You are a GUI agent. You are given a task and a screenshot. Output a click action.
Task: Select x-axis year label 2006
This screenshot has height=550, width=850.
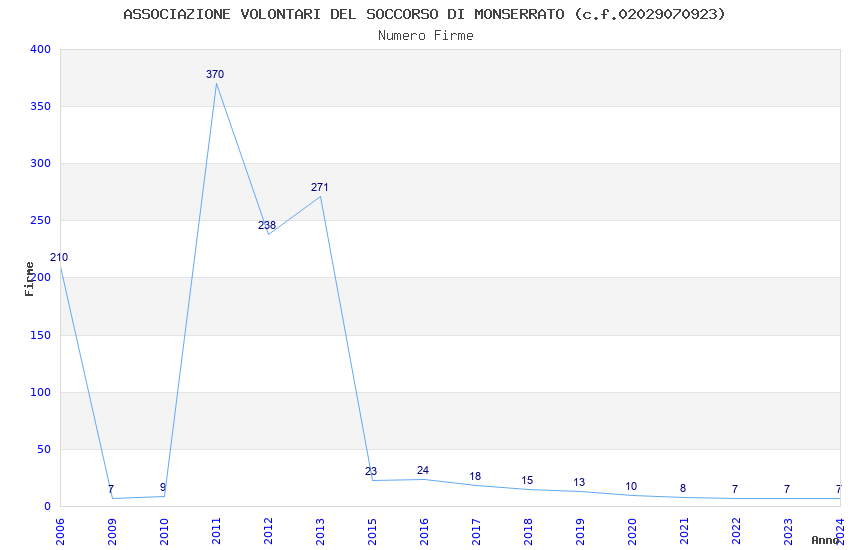pyautogui.click(x=60, y=532)
